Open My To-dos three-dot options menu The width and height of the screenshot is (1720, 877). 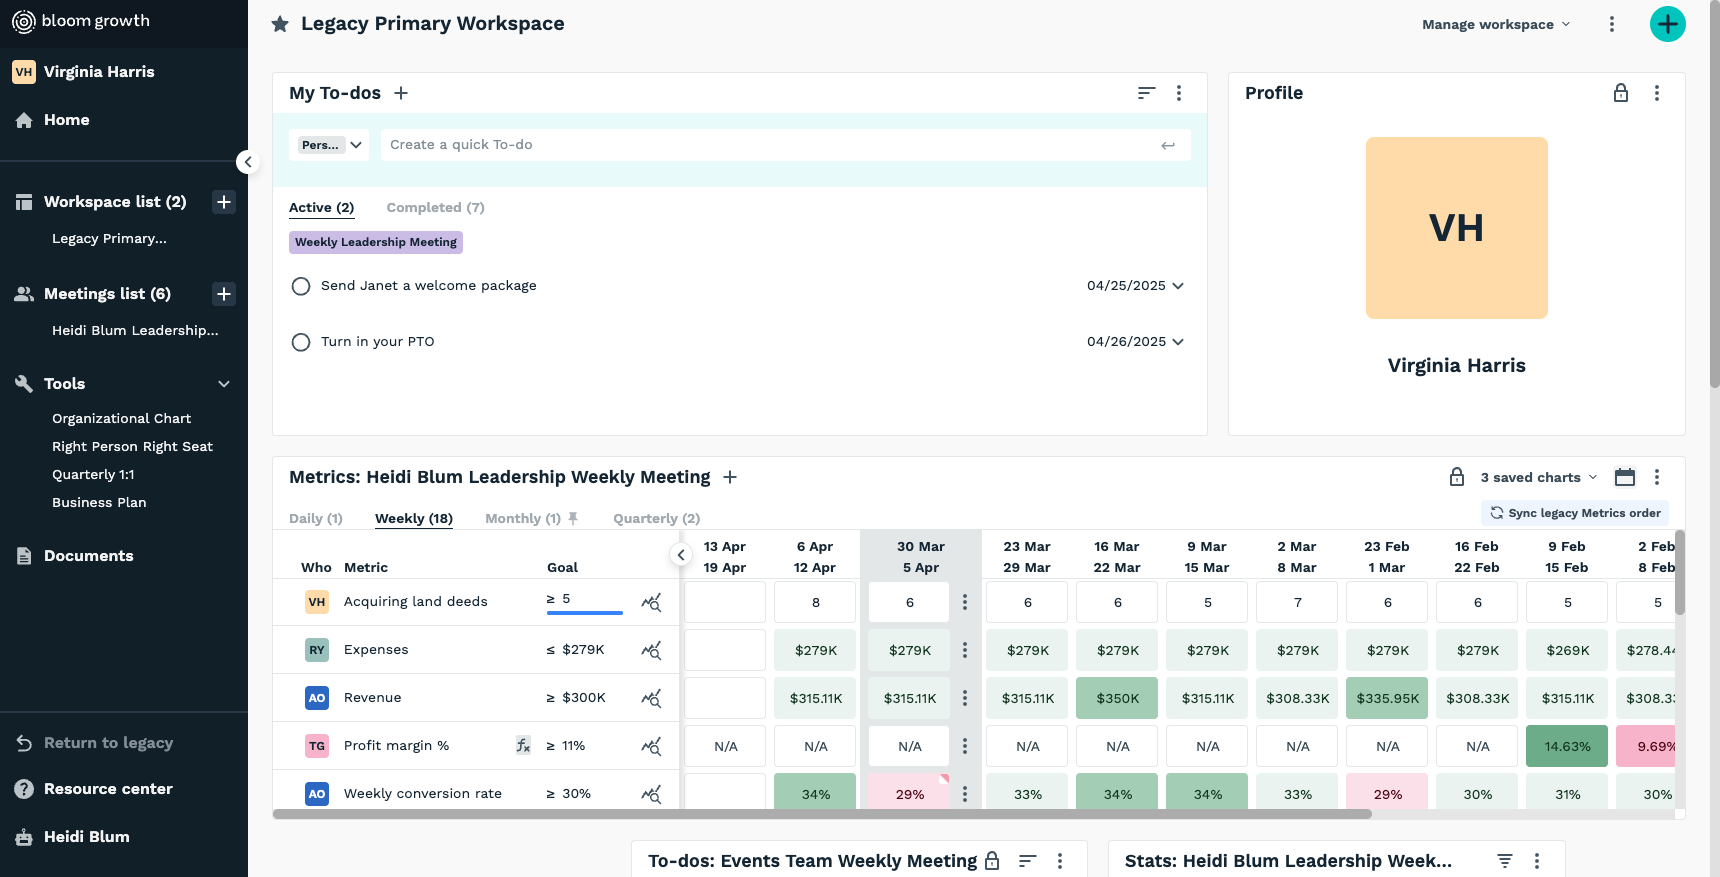tap(1179, 93)
